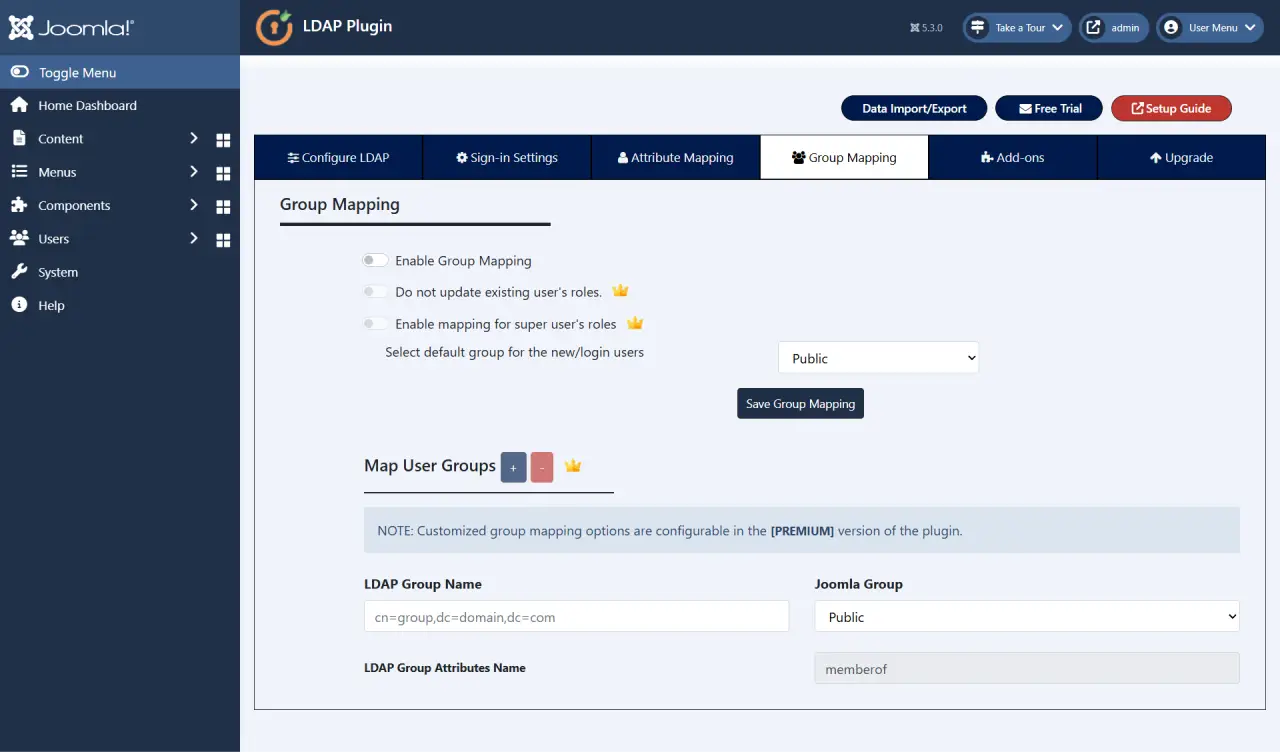Click the Joomla 5.3.0 version badge
1280x752 pixels.
point(926,28)
